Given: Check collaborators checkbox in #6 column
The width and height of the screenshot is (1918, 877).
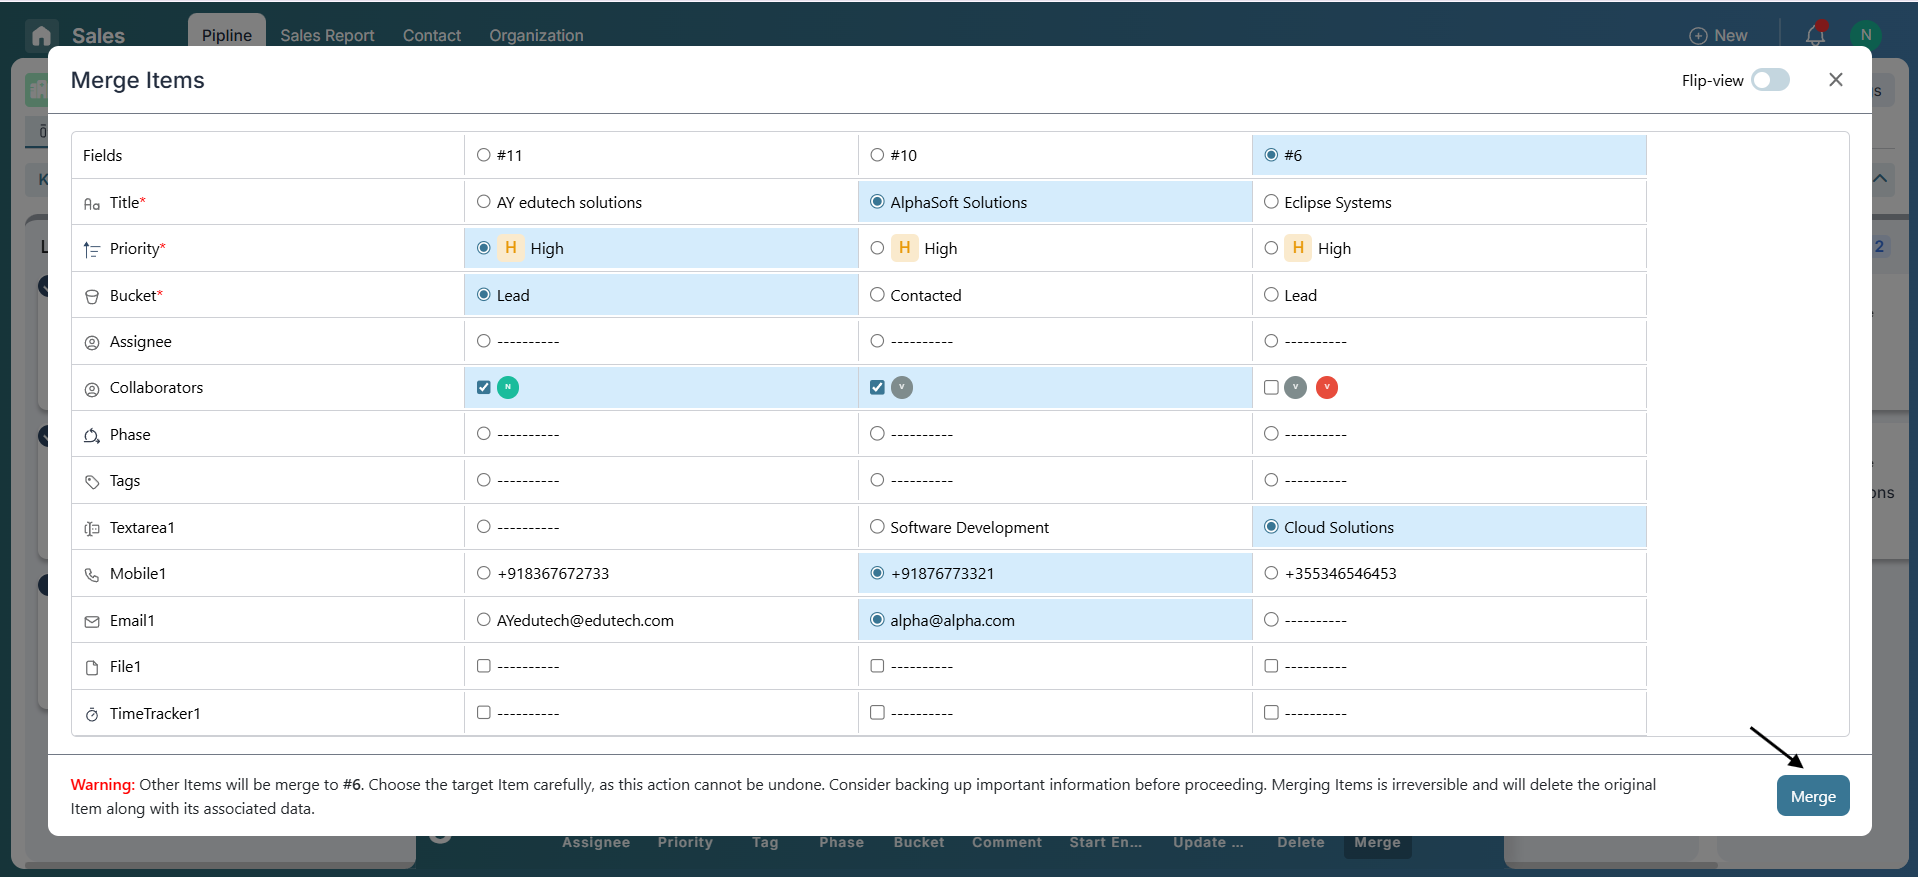Looking at the screenshot, I should [x=1271, y=387].
